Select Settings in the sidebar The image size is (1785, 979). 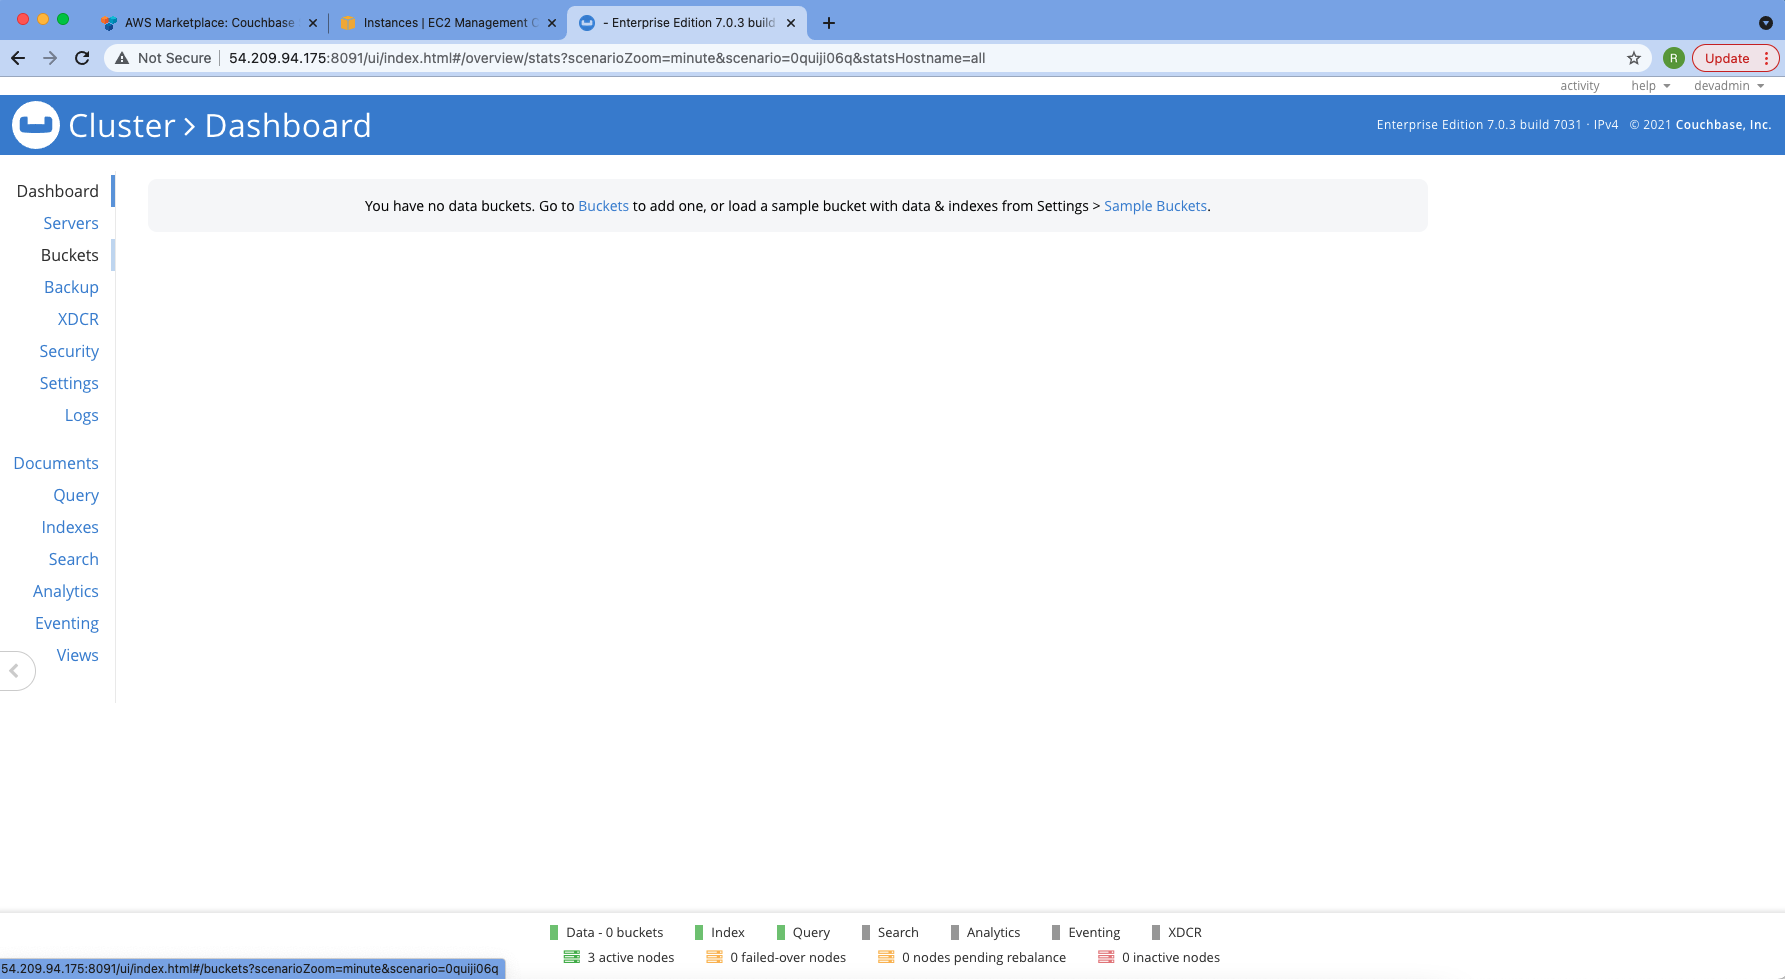coord(69,383)
